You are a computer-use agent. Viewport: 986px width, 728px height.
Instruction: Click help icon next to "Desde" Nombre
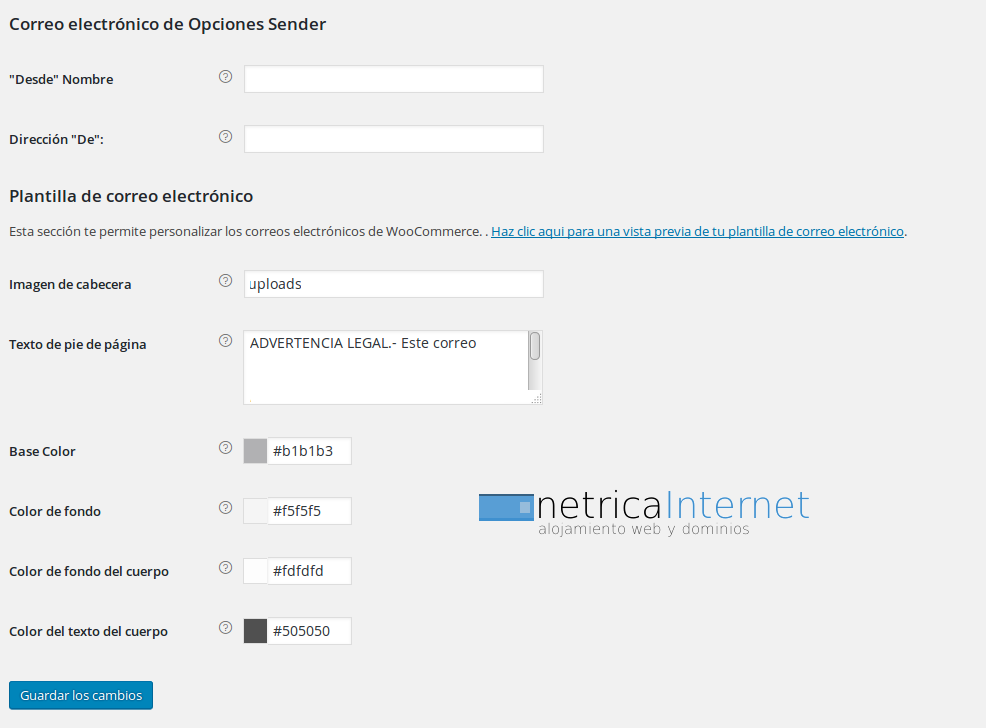point(225,76)
